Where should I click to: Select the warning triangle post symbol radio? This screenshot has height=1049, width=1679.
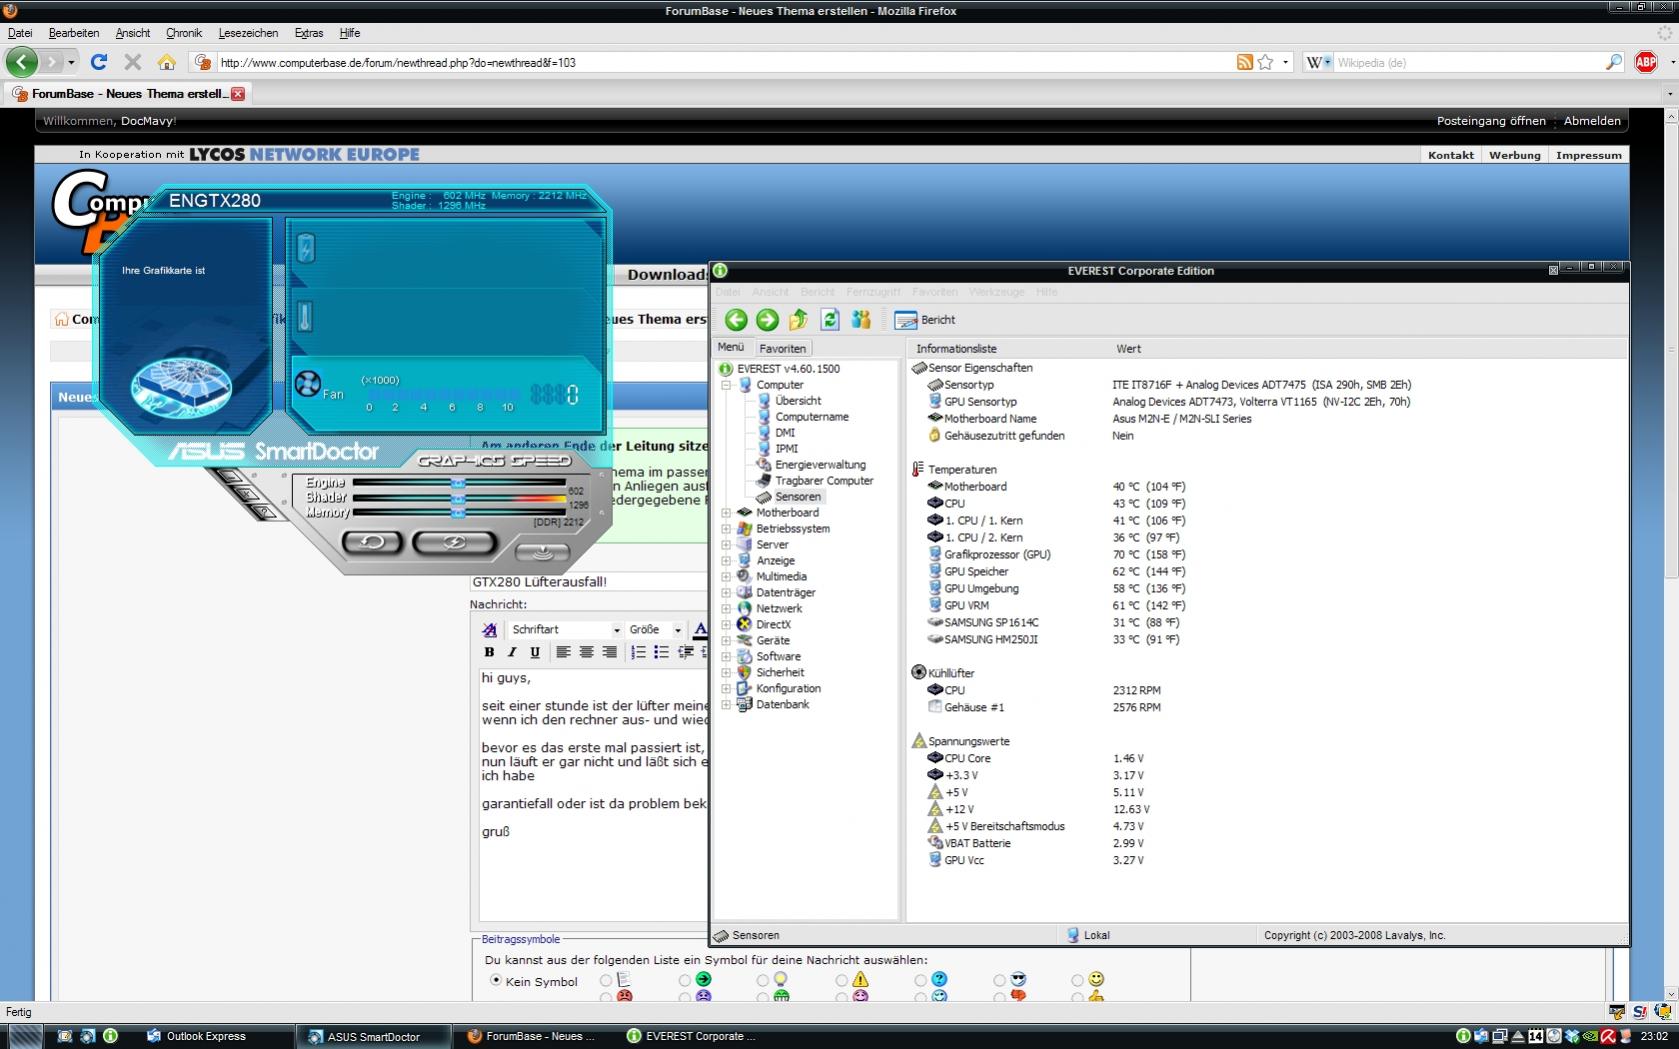(842, 980)
